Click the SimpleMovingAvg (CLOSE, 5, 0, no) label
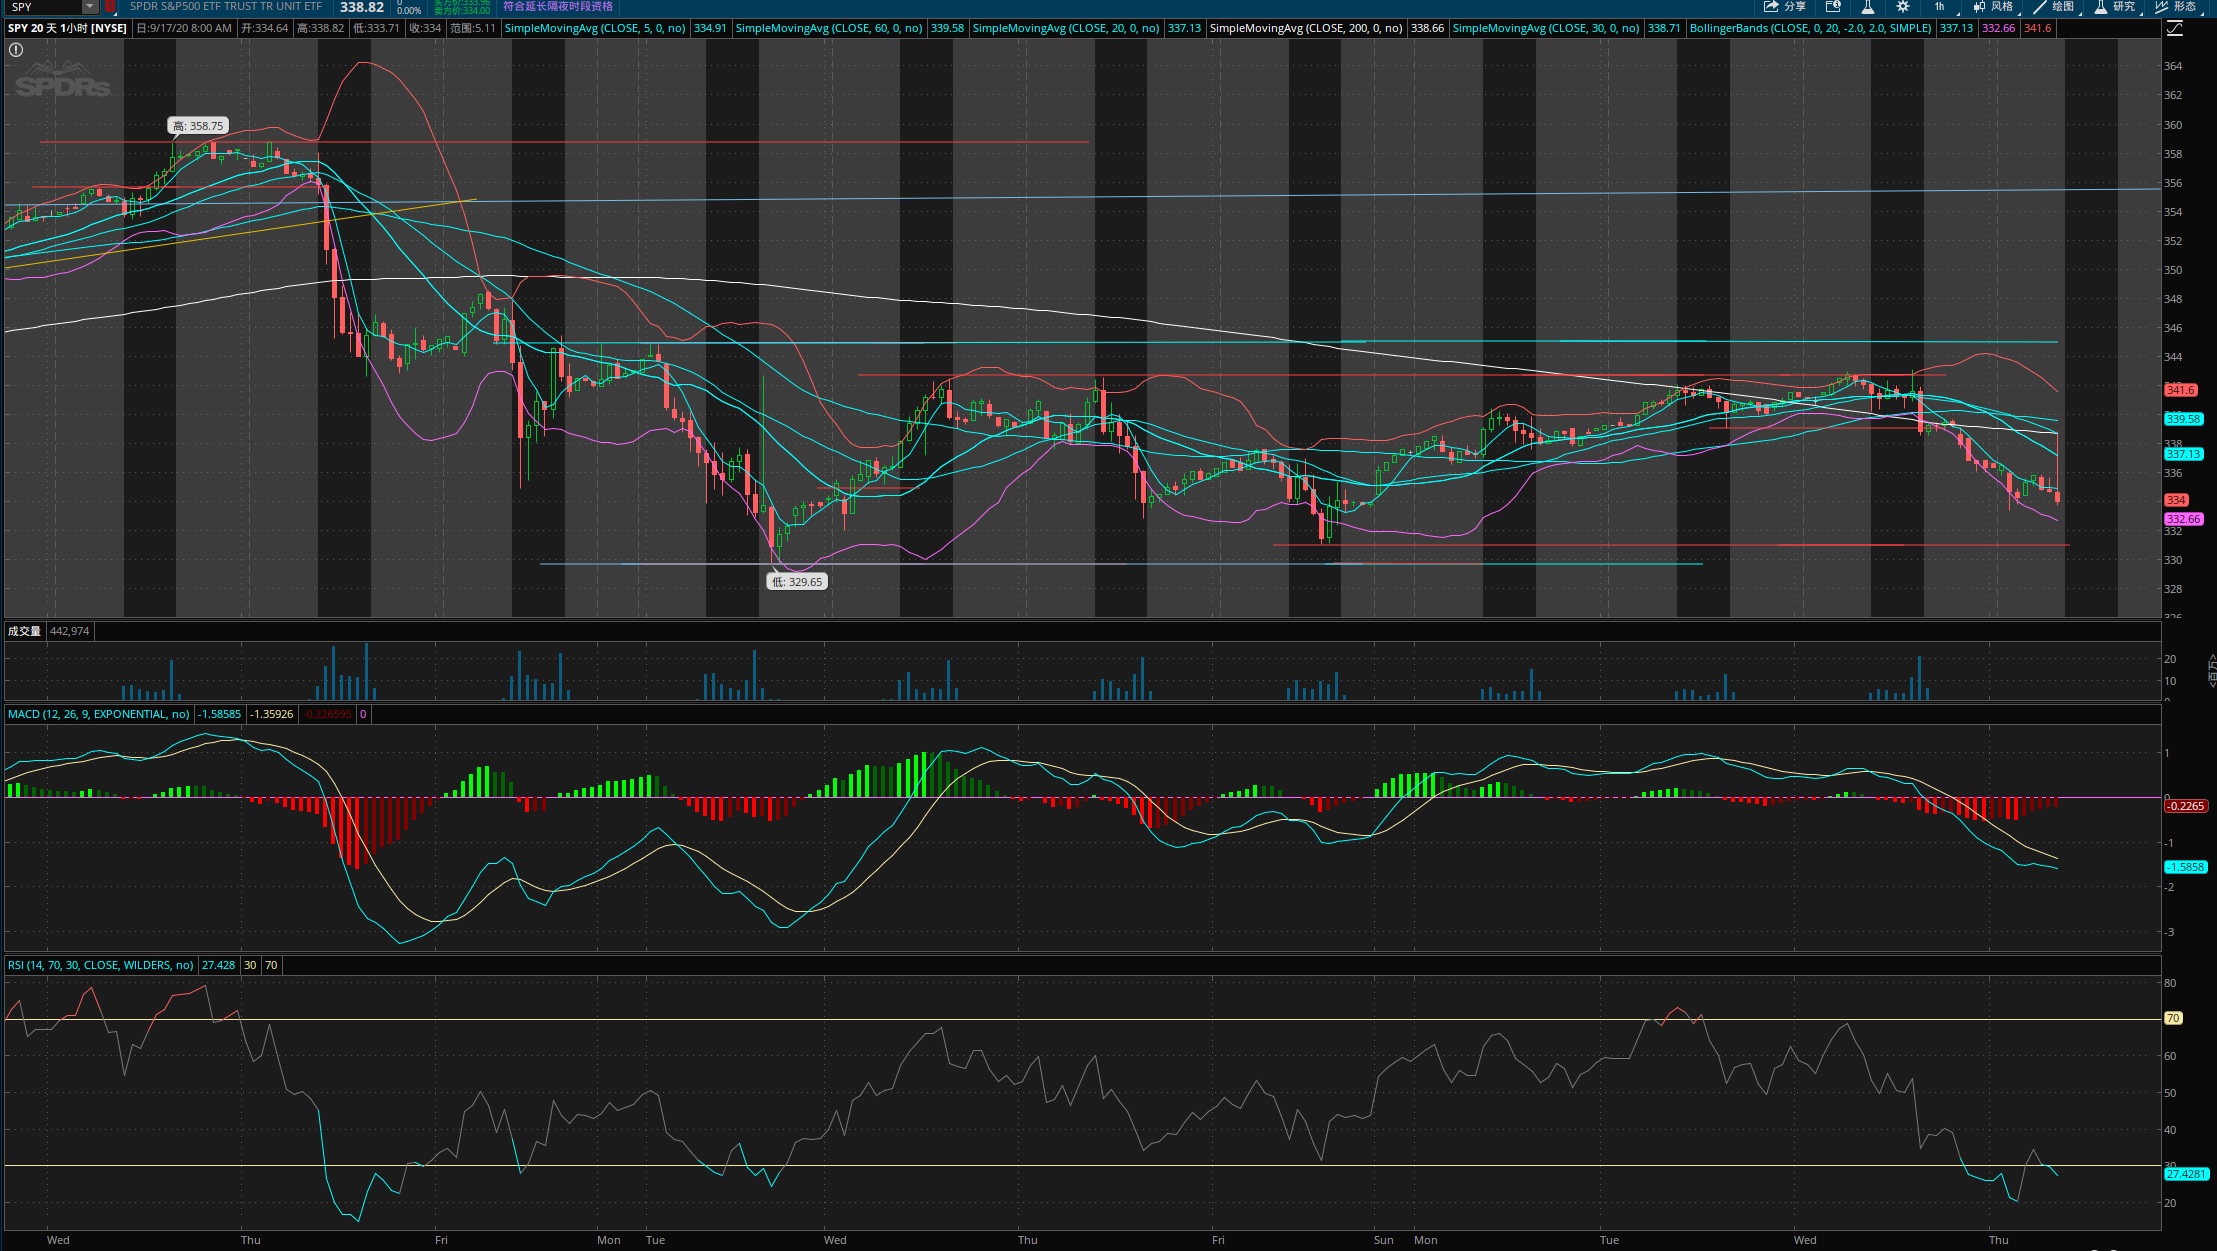Image resolution: width=2217 pixels, height=1251 pixels. (595, 28)
